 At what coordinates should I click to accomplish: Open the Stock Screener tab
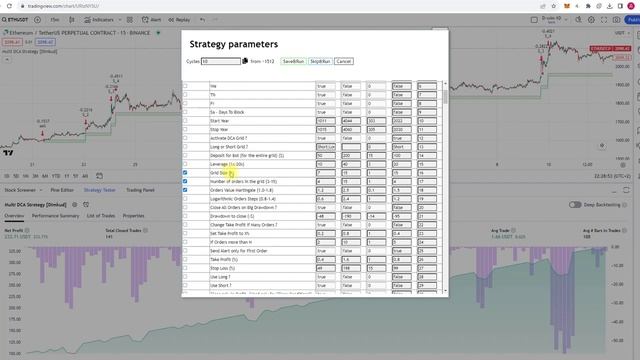(20, 190)
